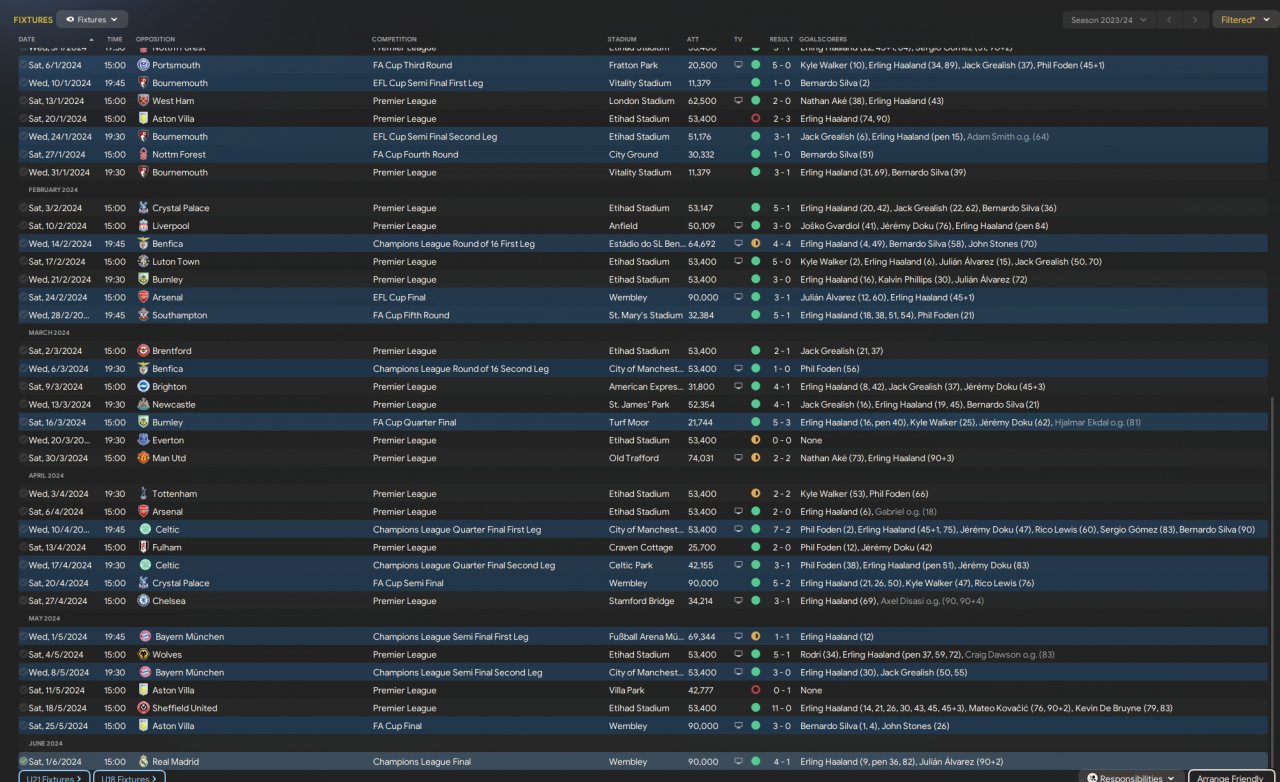Toggle the row selector for Sat, 30/3/2024
This screenshot has width=1280, height=782.
23,458
